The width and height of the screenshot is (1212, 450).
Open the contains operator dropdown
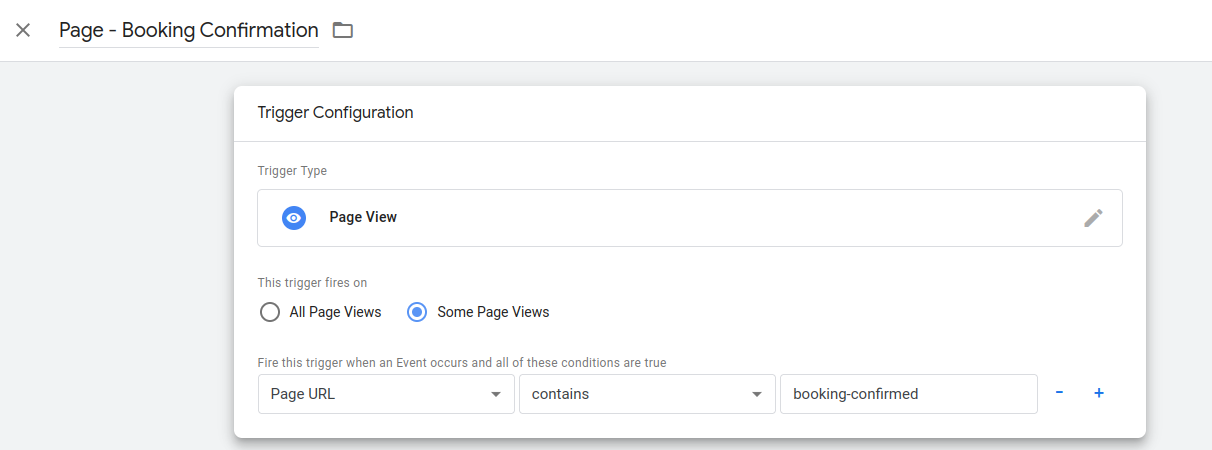[x=647, y=394]
